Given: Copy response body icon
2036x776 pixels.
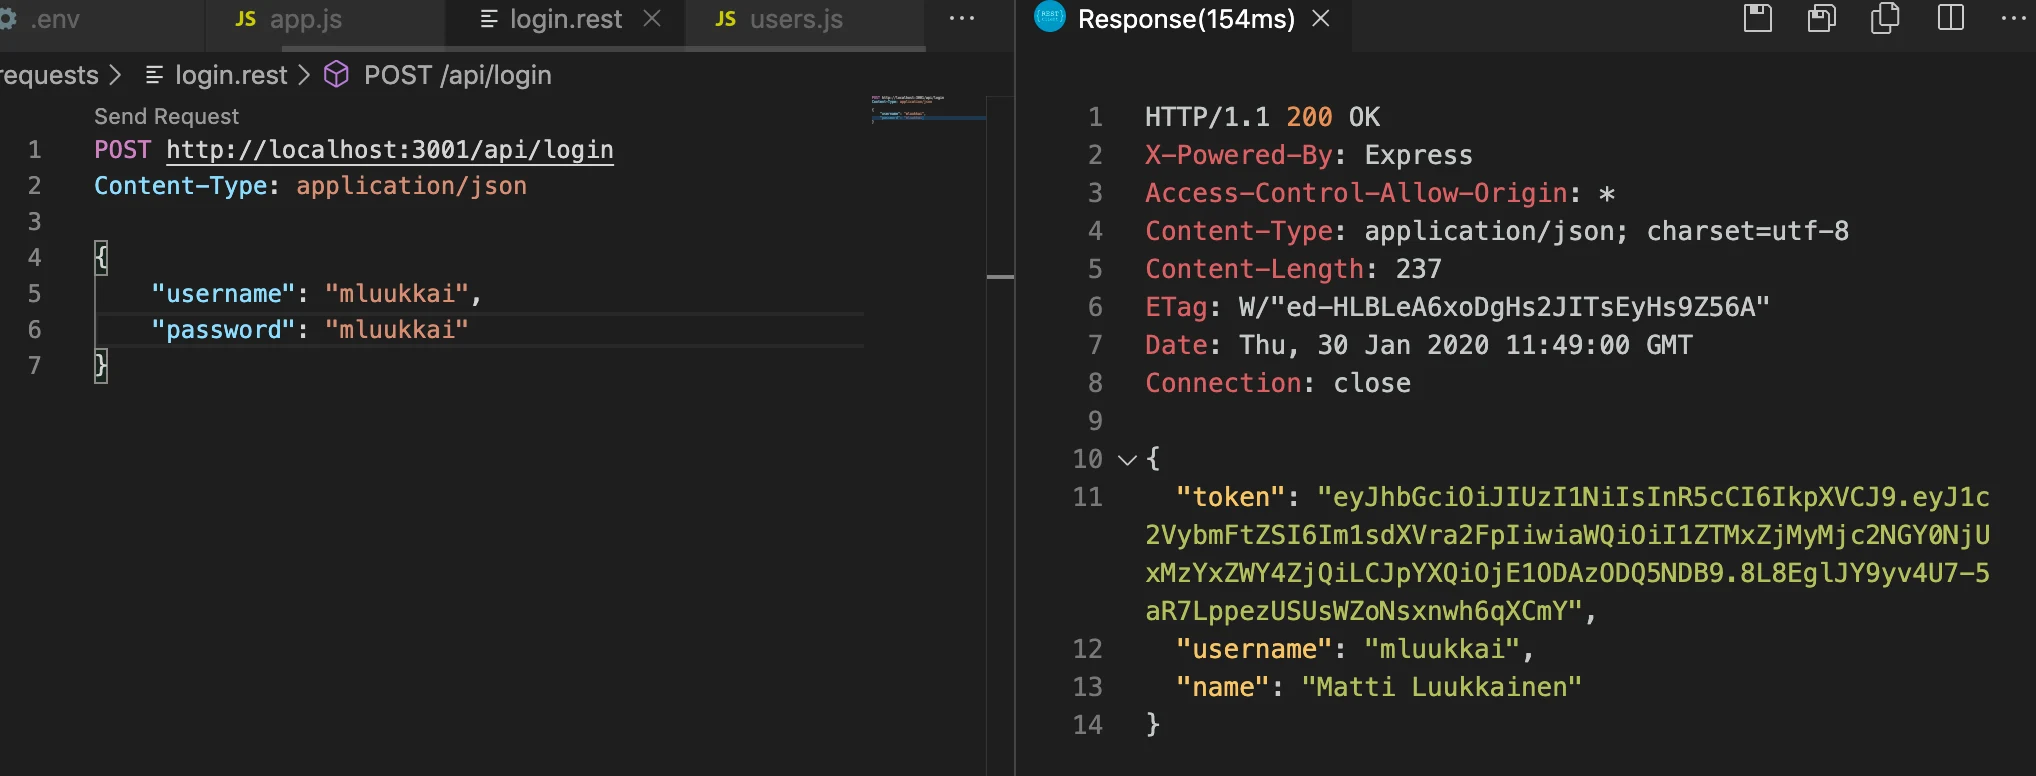Looking at the screenshot, I should point(1885,18).
